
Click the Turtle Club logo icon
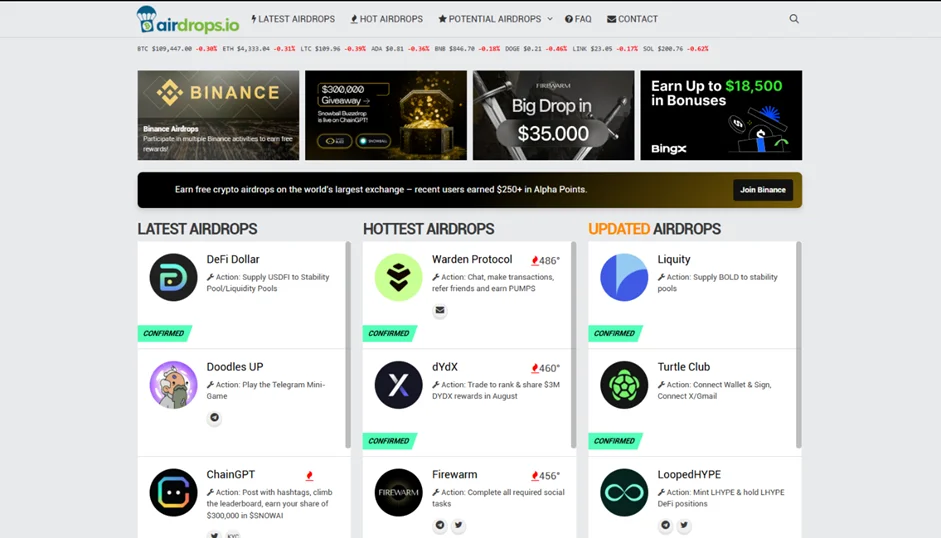click(624, 385)
